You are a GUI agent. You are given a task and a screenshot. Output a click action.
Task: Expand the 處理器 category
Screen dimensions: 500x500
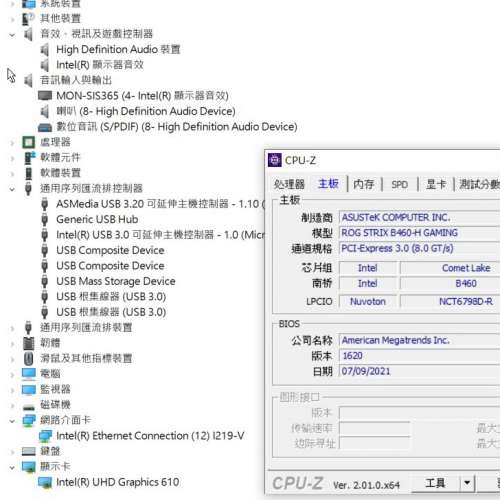(x=12, y=143)
